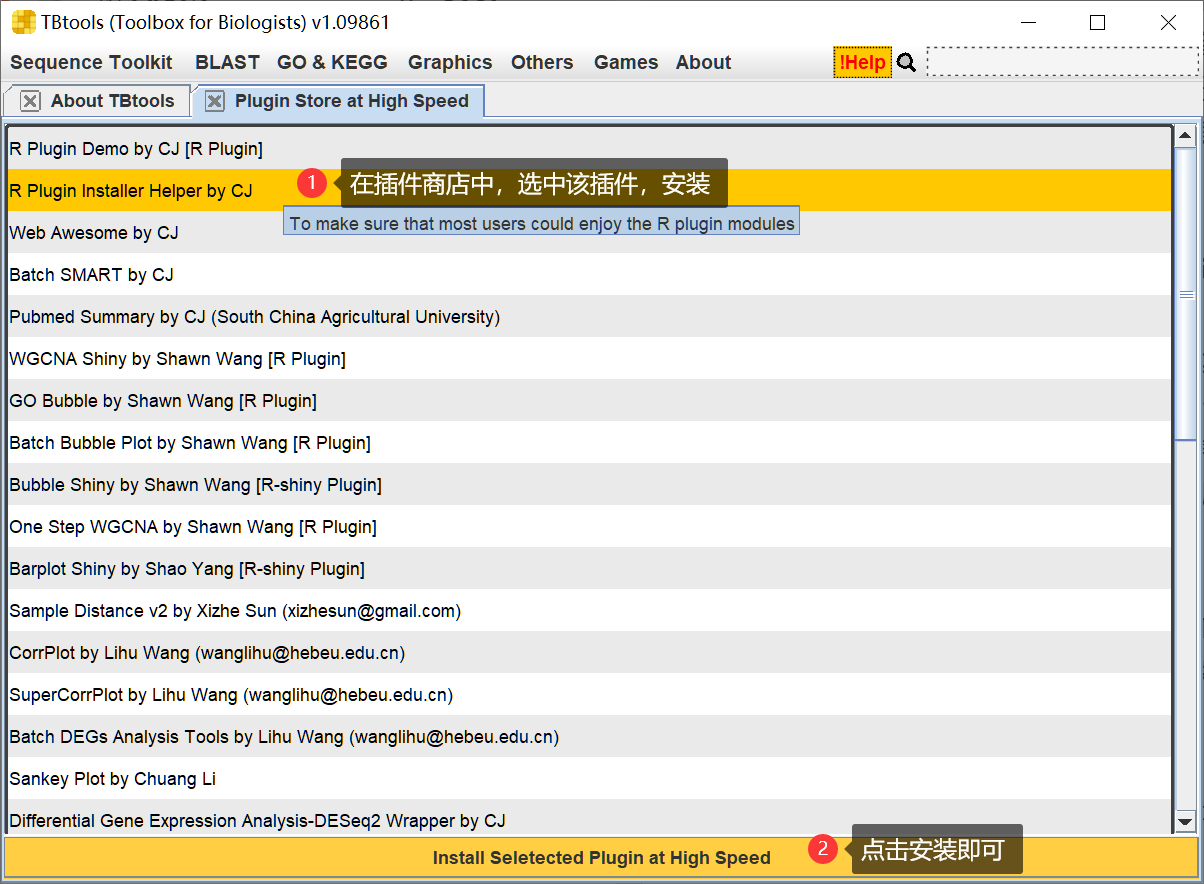Select R Plugin Demo by CJ

(x=589, y=148)
